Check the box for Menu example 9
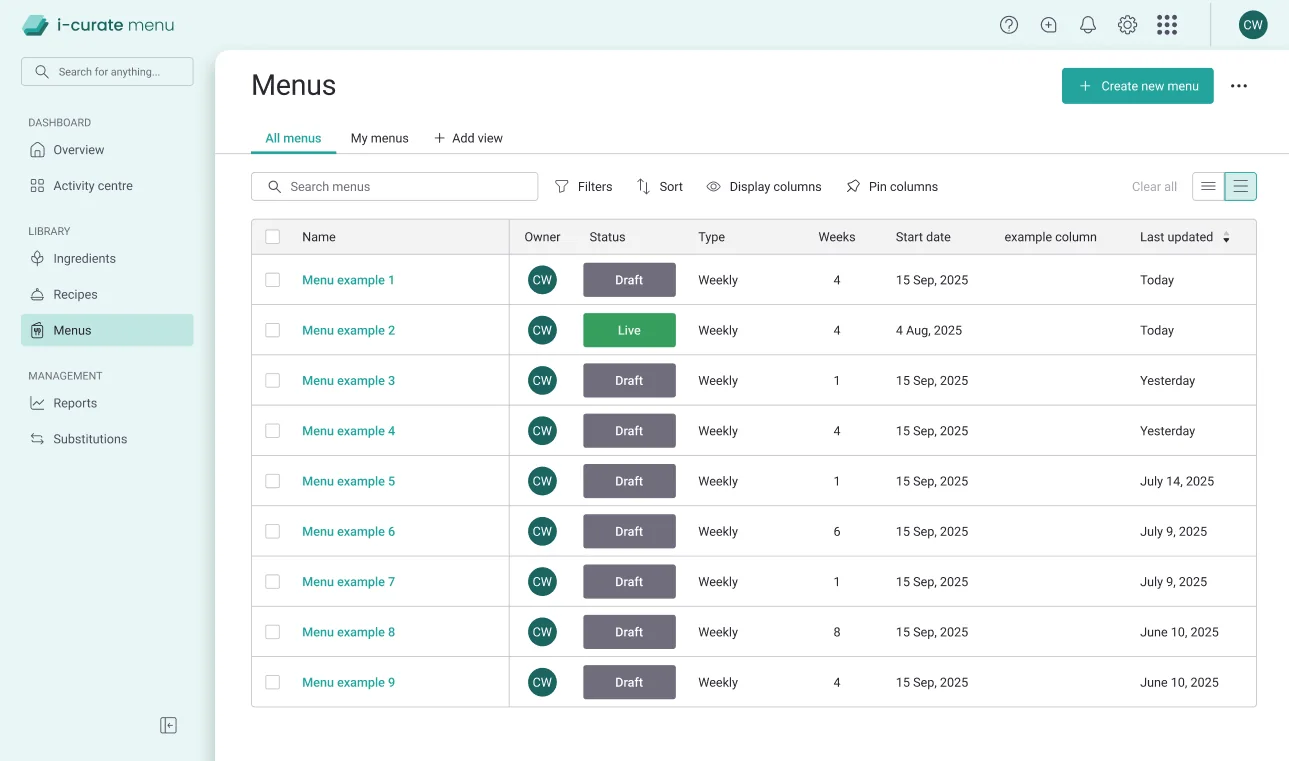The height and width of the screenshot is (761, 1289). point(272,682)
